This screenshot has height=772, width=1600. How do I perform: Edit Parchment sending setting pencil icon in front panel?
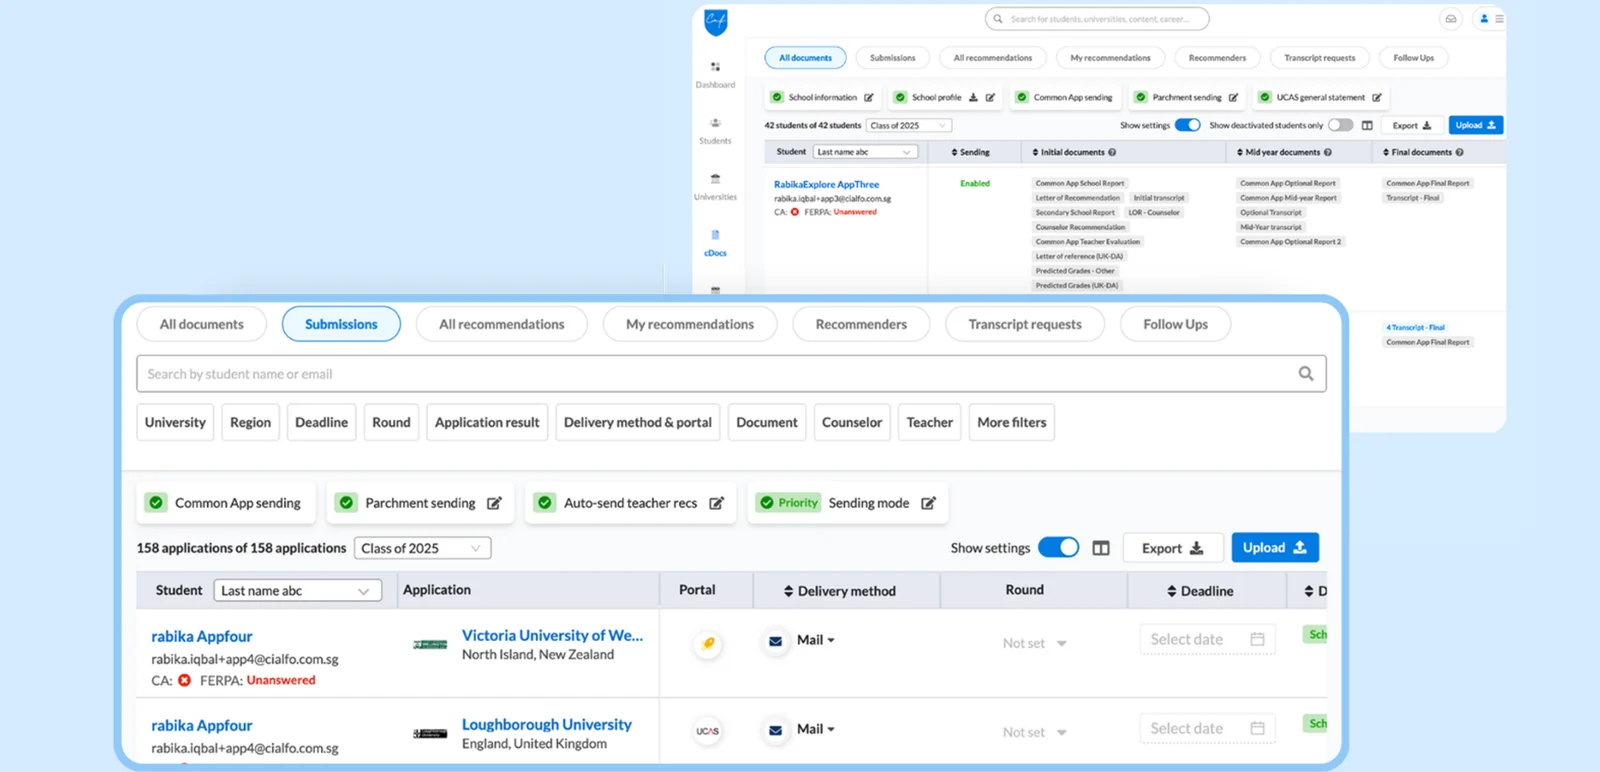[x=494, y=503]
